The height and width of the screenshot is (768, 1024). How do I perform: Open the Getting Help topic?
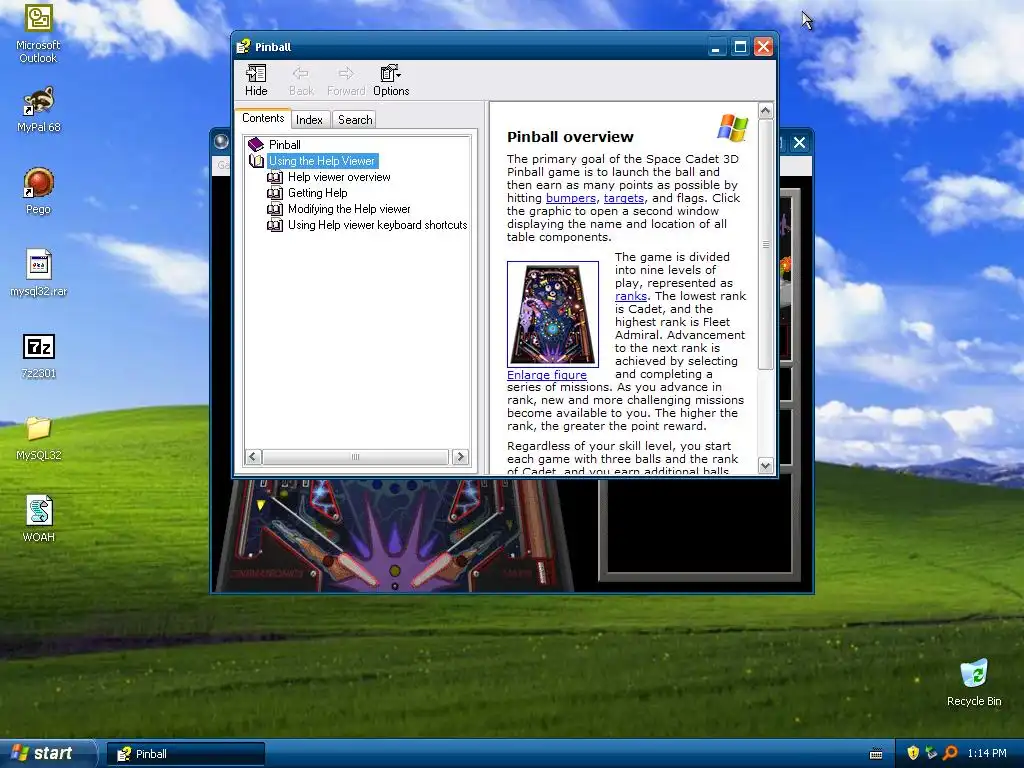pos(317,193)
